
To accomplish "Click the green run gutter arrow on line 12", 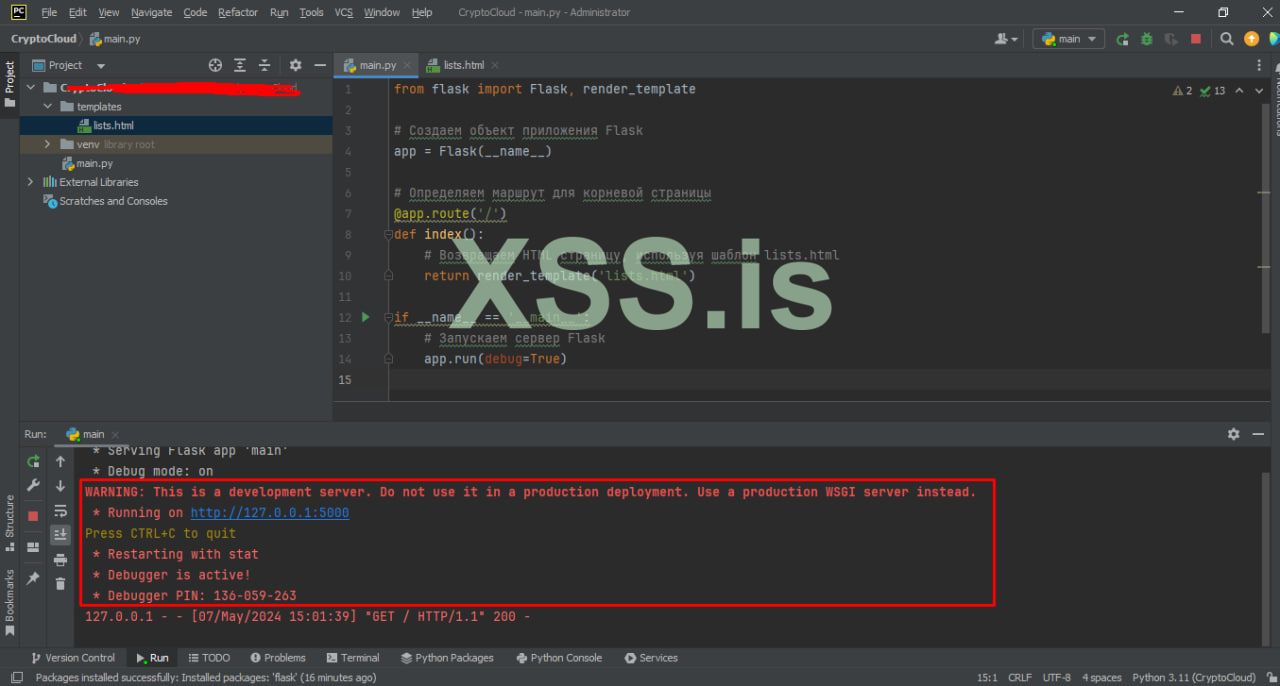I will 365,317.
